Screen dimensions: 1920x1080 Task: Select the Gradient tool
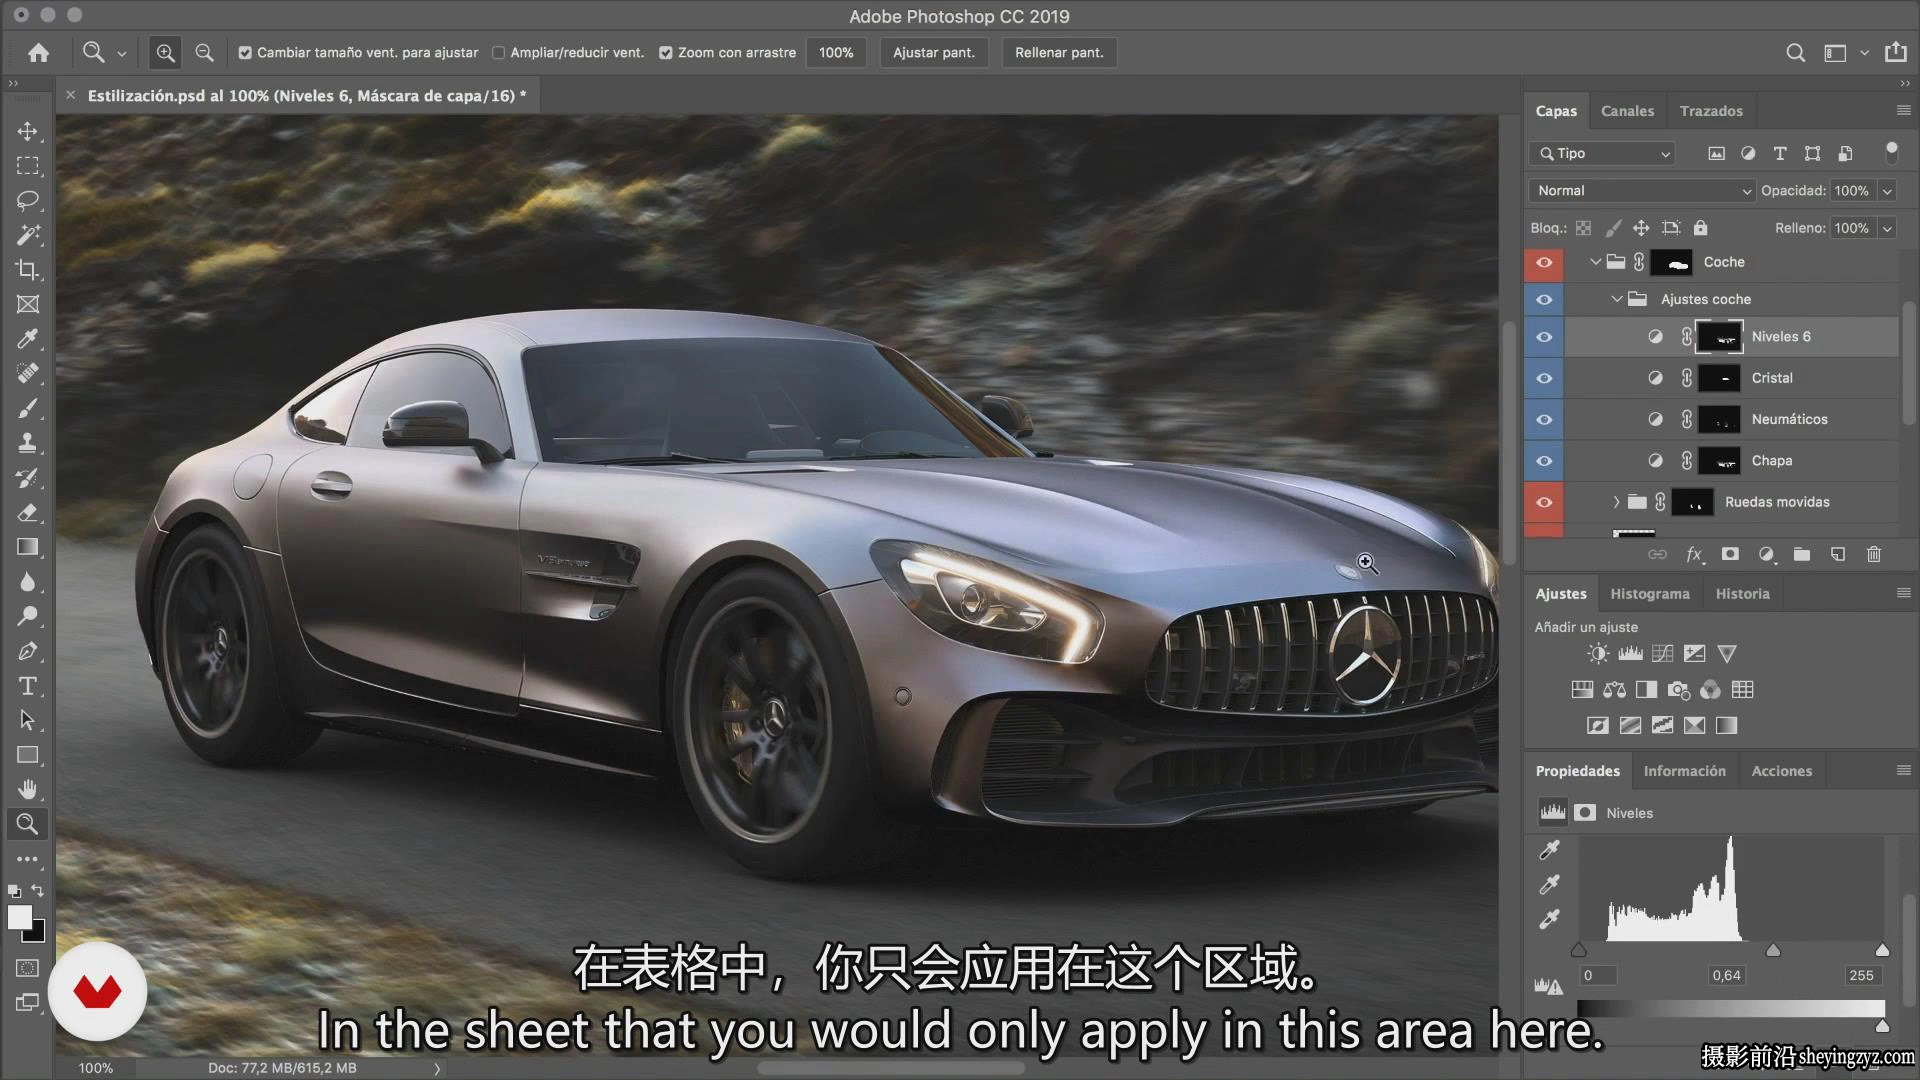(27, 547)
